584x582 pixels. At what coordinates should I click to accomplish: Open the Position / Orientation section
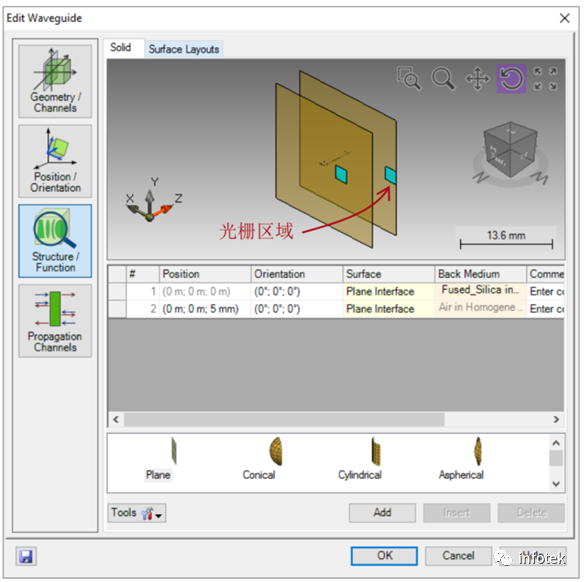point(55,161)
